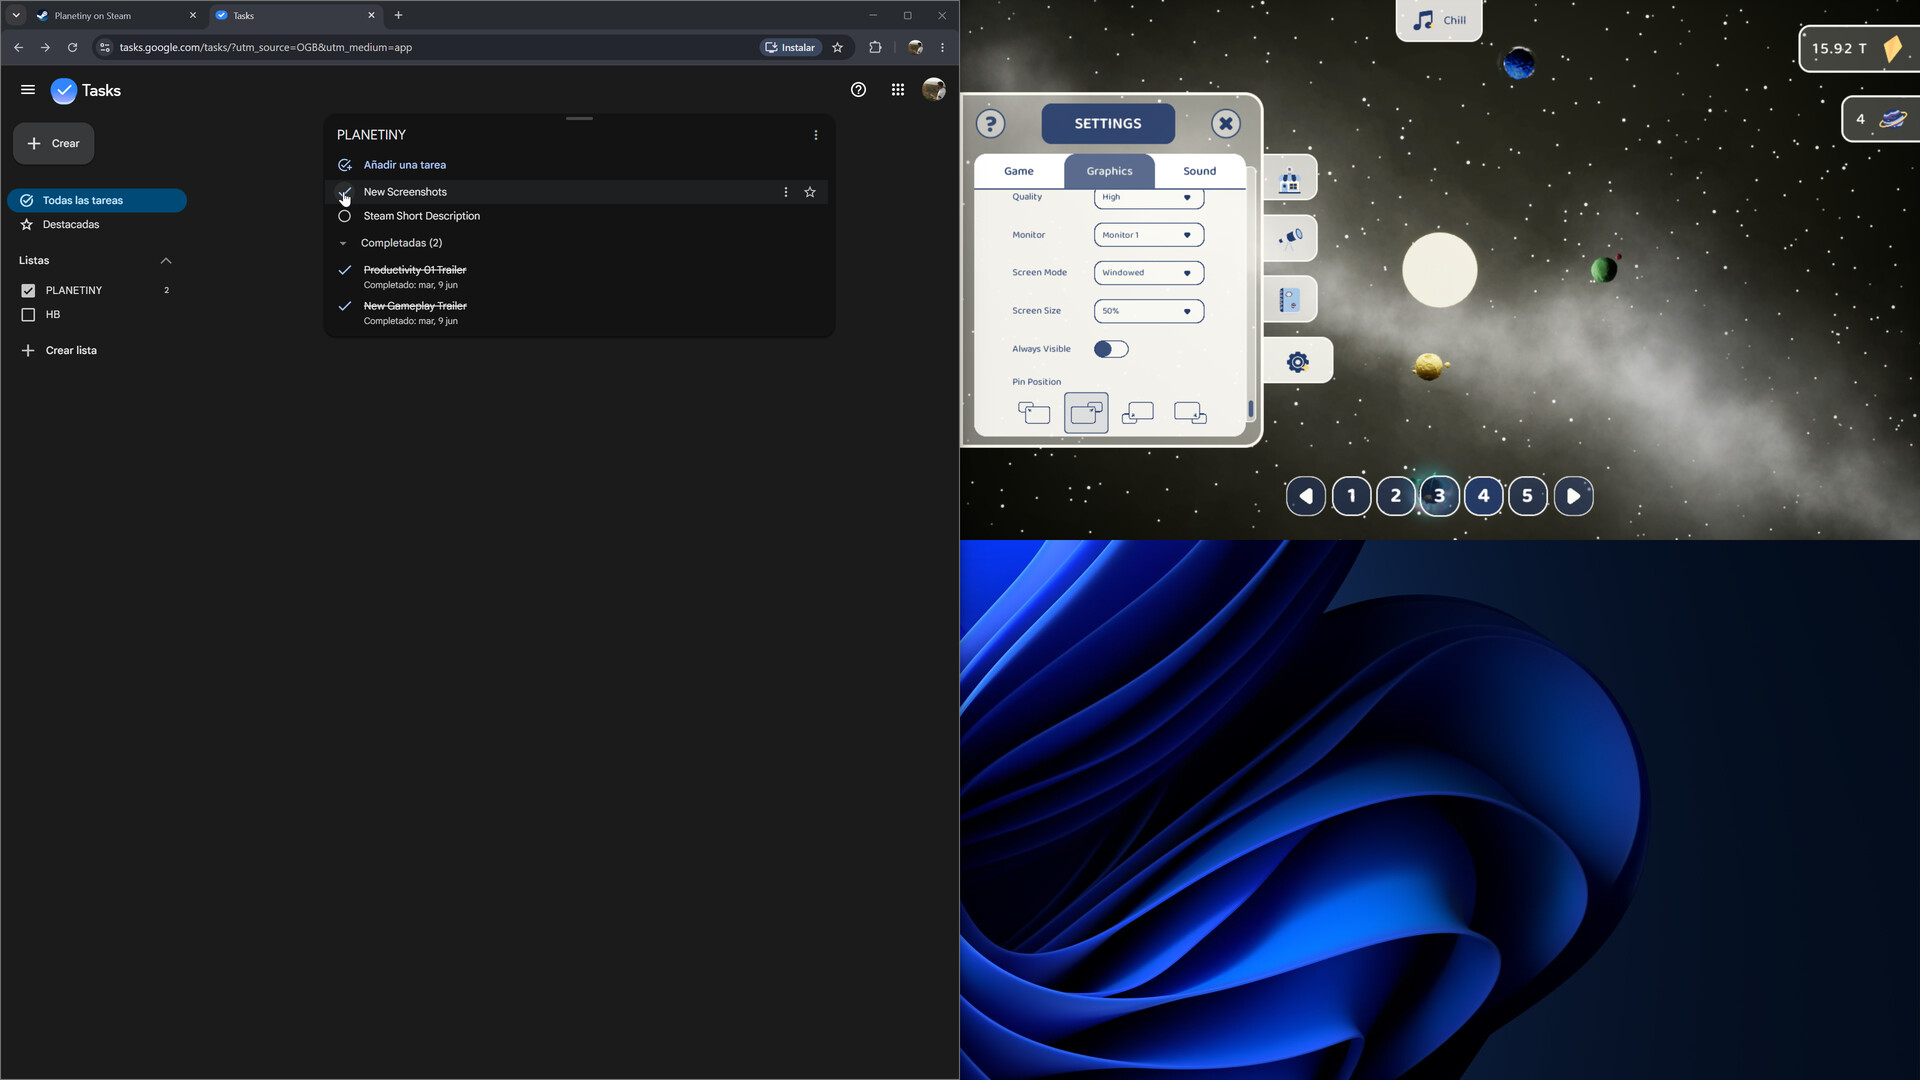The image size is (1920, 1080).
Task: Open the PLANETINY list options menu
Action: pos(816,135)
